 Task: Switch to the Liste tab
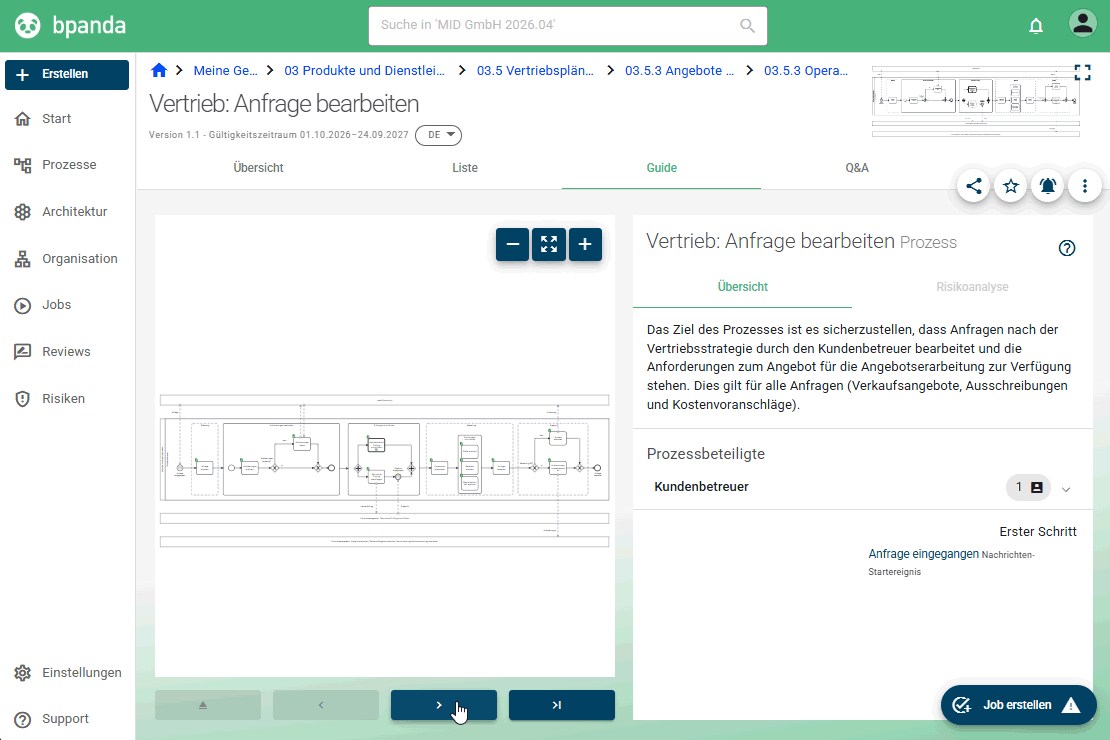[x=465, y=168]
